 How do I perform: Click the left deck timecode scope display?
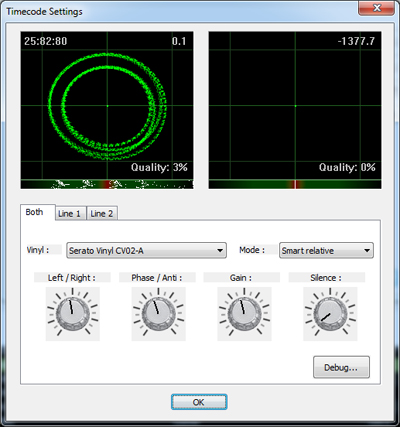tap(107, 105)
